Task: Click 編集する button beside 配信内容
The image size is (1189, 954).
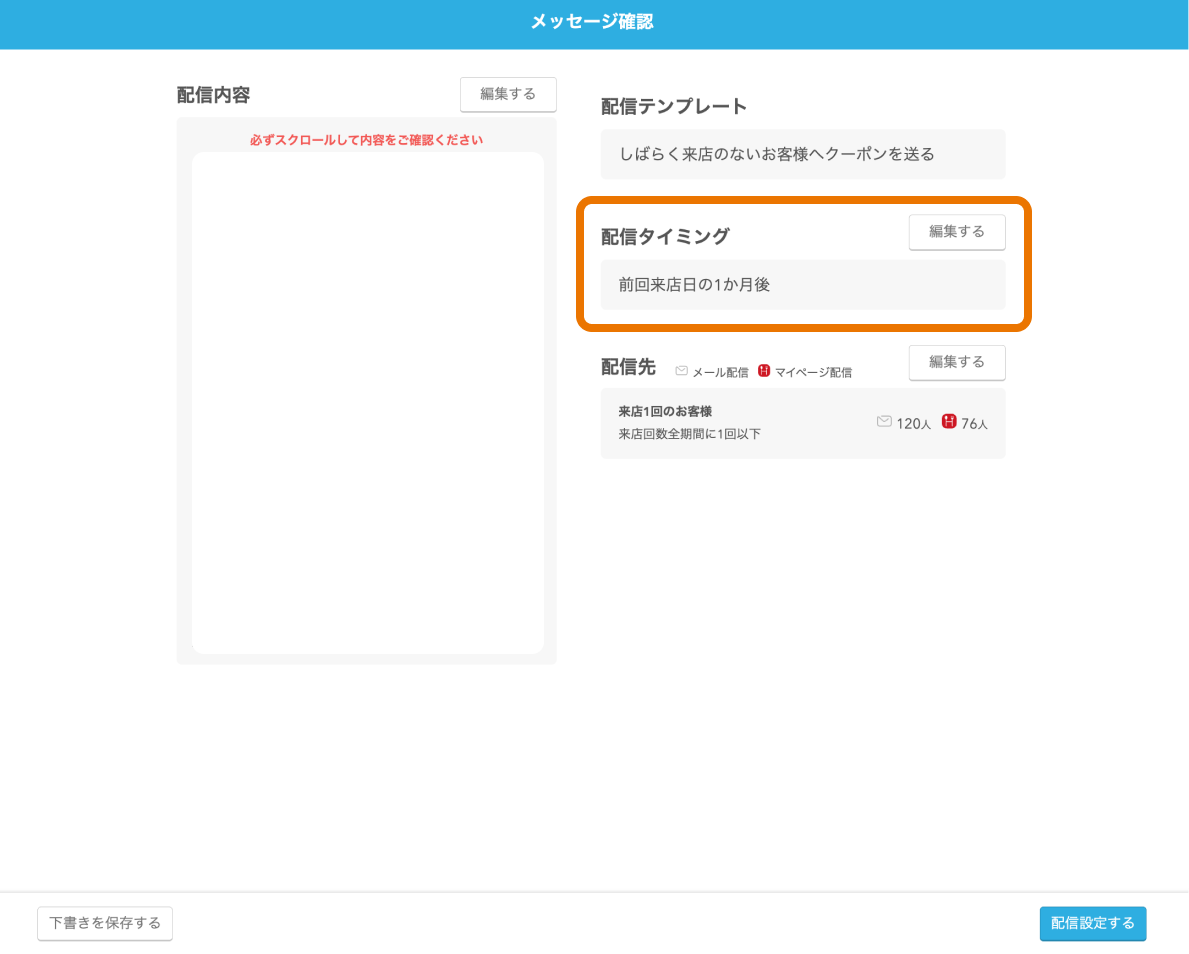Action: coord(508,95)
